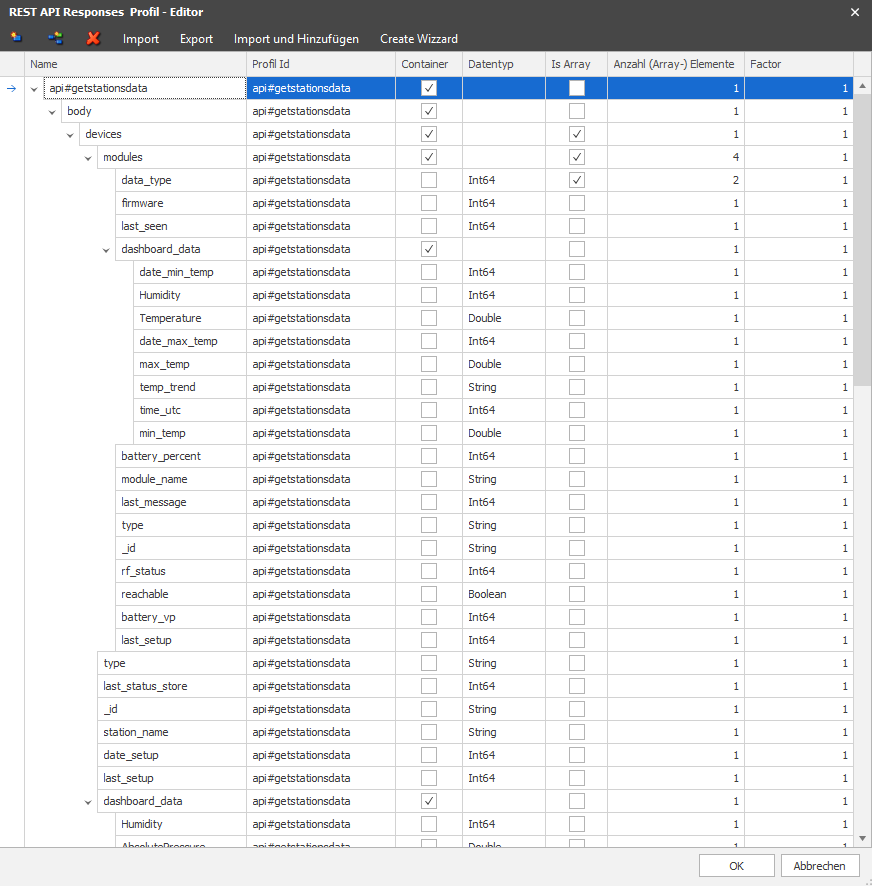Viewport: 872px width, 886px height.
Task: Enable Is Array for the Temperature row
Action: click(576, 318)
